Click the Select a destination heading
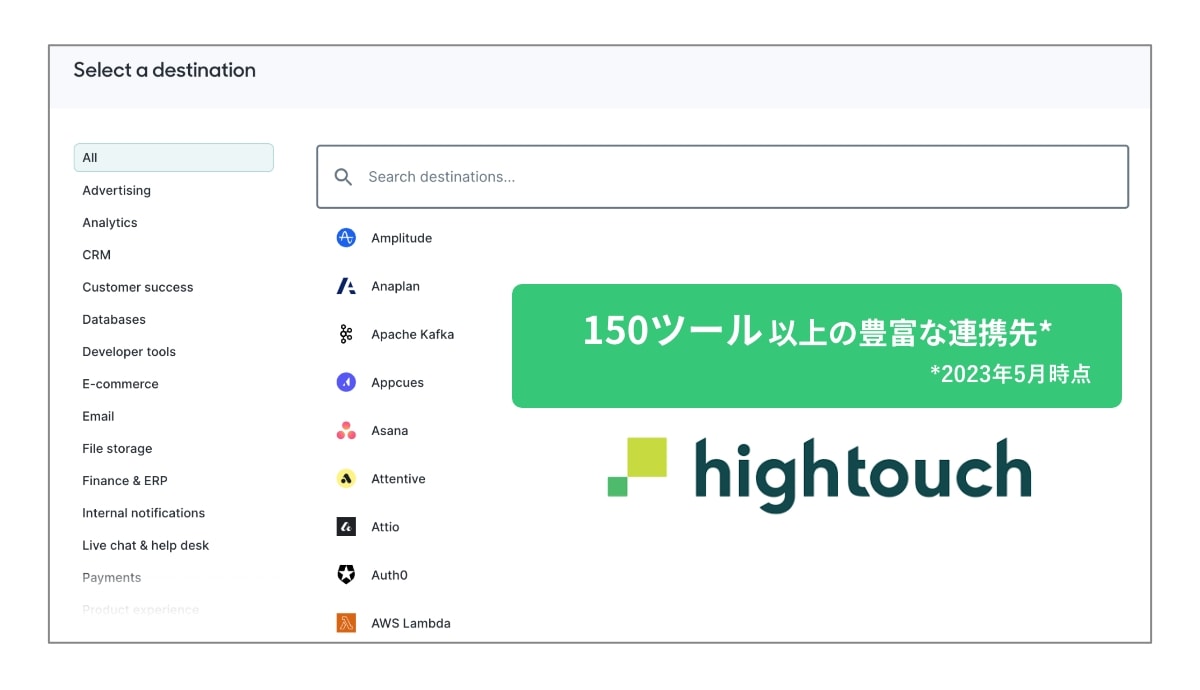Viewport: 1200px width, 690px height. [165, 70]
